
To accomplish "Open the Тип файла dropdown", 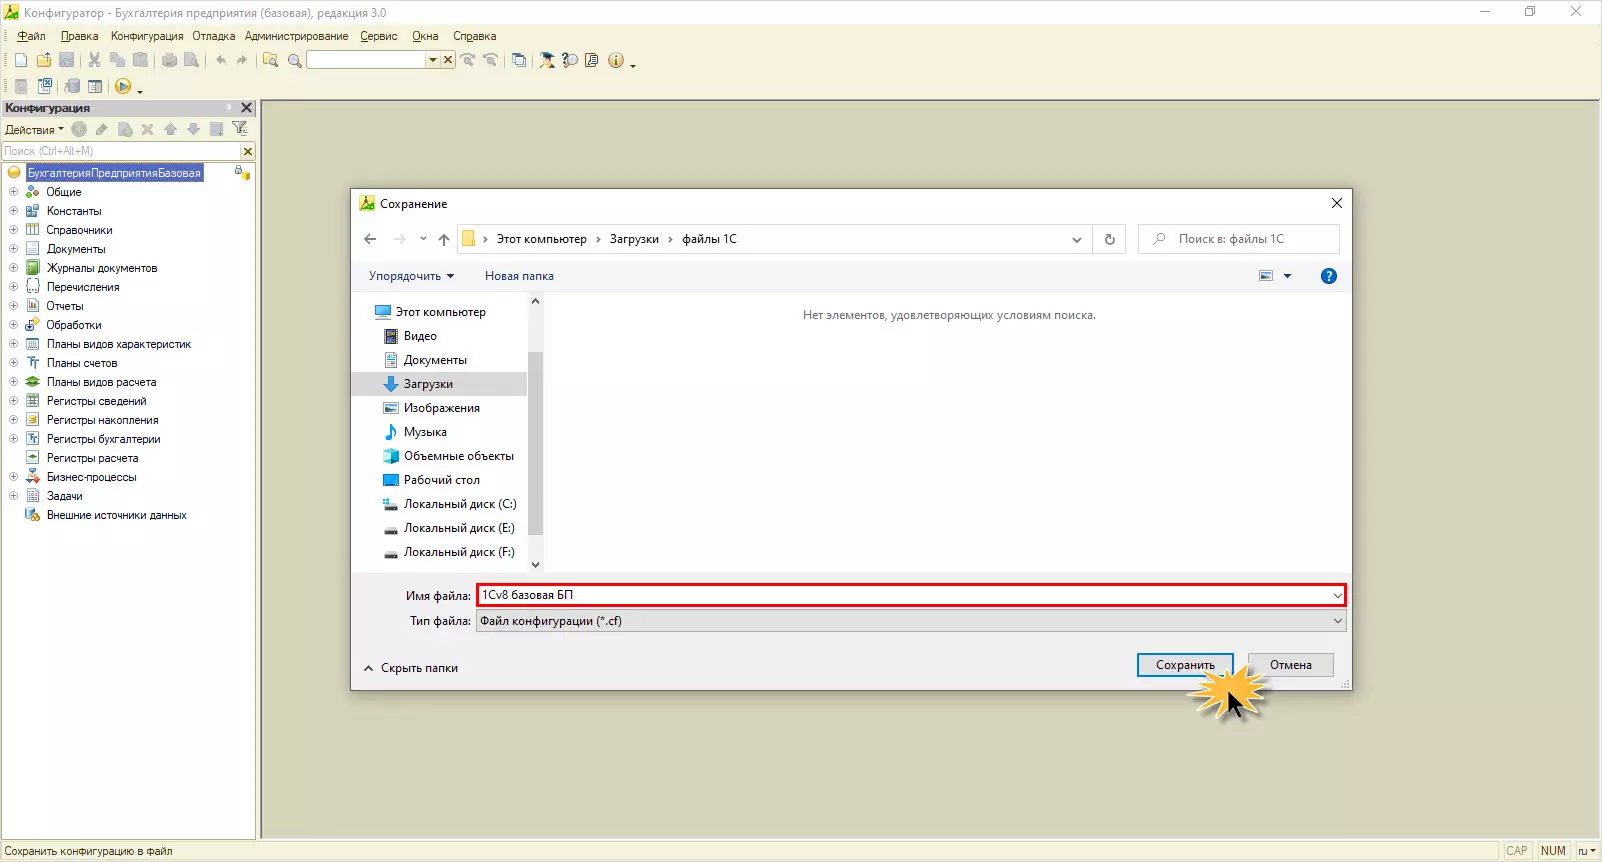I will pyautogui.click(x=911, y=621).
